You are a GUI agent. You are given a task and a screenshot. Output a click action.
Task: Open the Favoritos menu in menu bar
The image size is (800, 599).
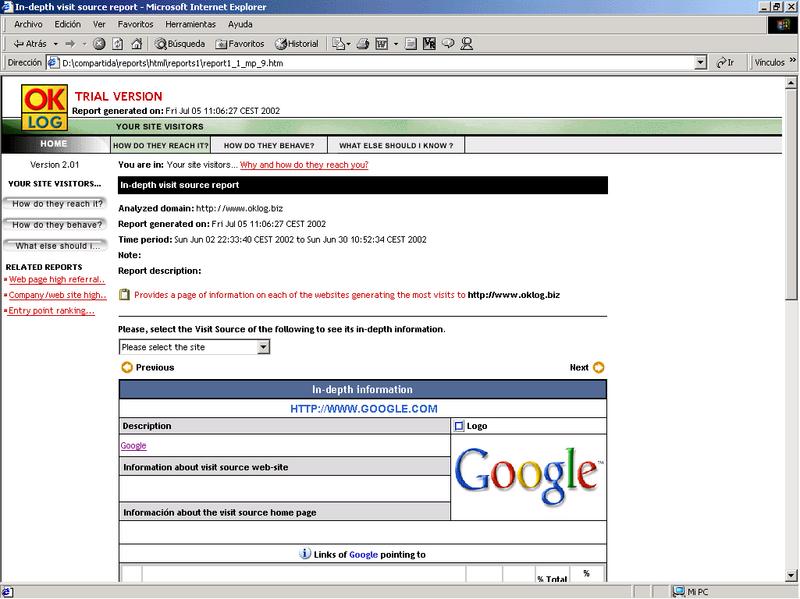click(135, 24)
